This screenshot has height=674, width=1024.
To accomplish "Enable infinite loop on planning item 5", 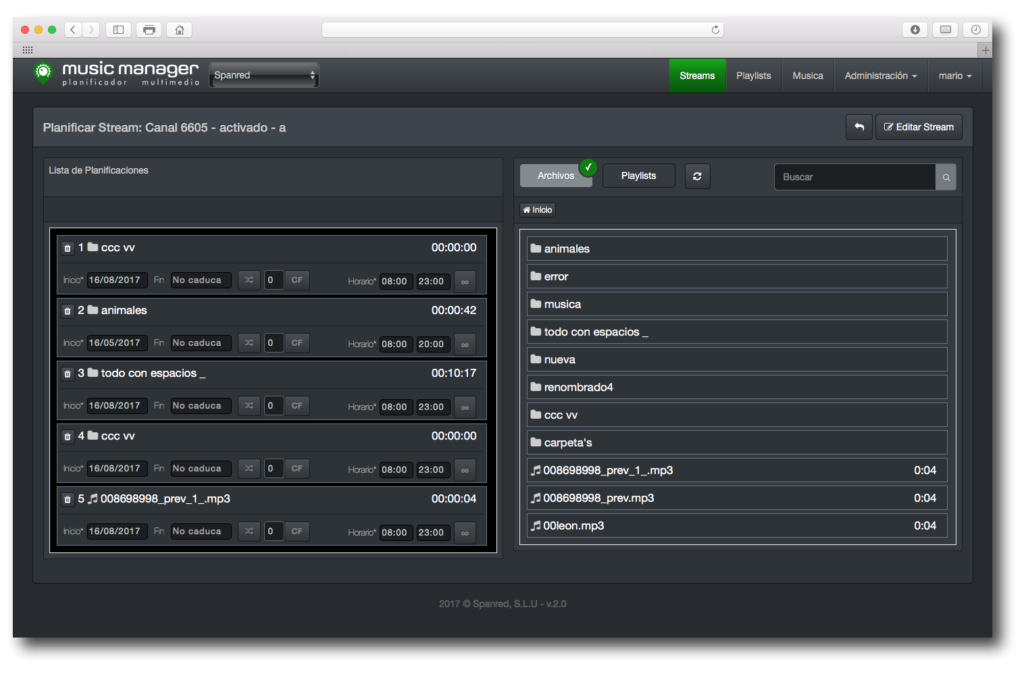I will click(x=465, y=532).
